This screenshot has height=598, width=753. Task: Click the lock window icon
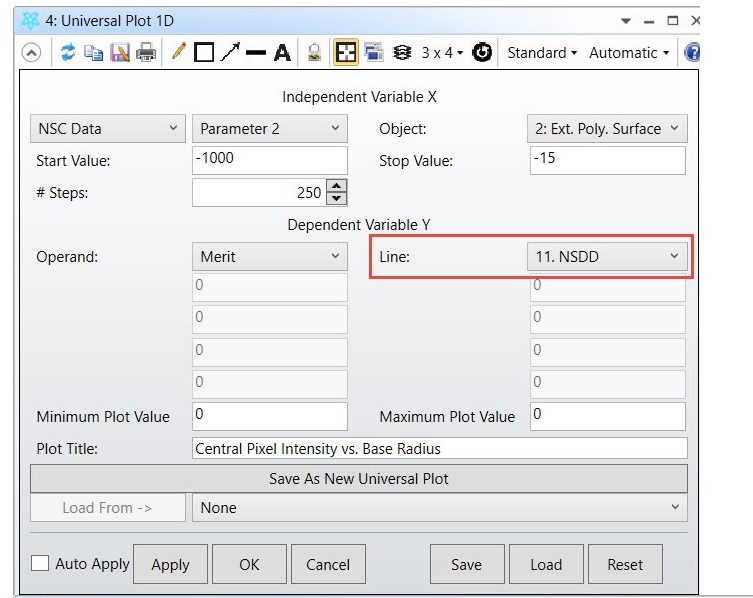(315, 52)
